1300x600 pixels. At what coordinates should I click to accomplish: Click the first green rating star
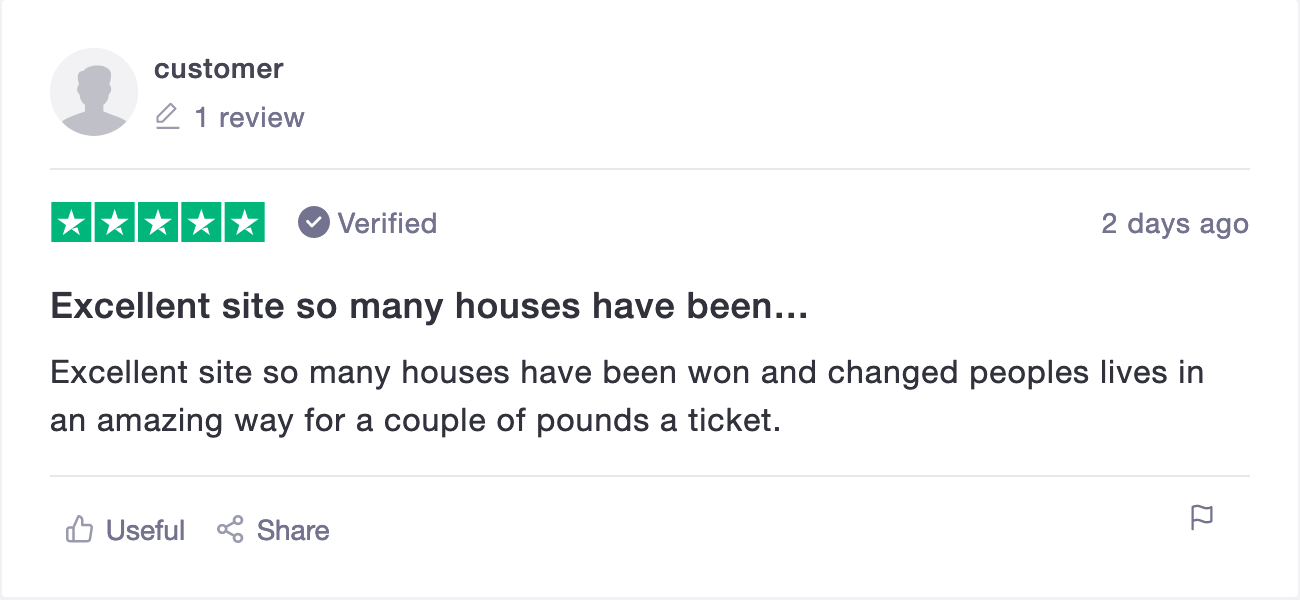click(72, 222)
